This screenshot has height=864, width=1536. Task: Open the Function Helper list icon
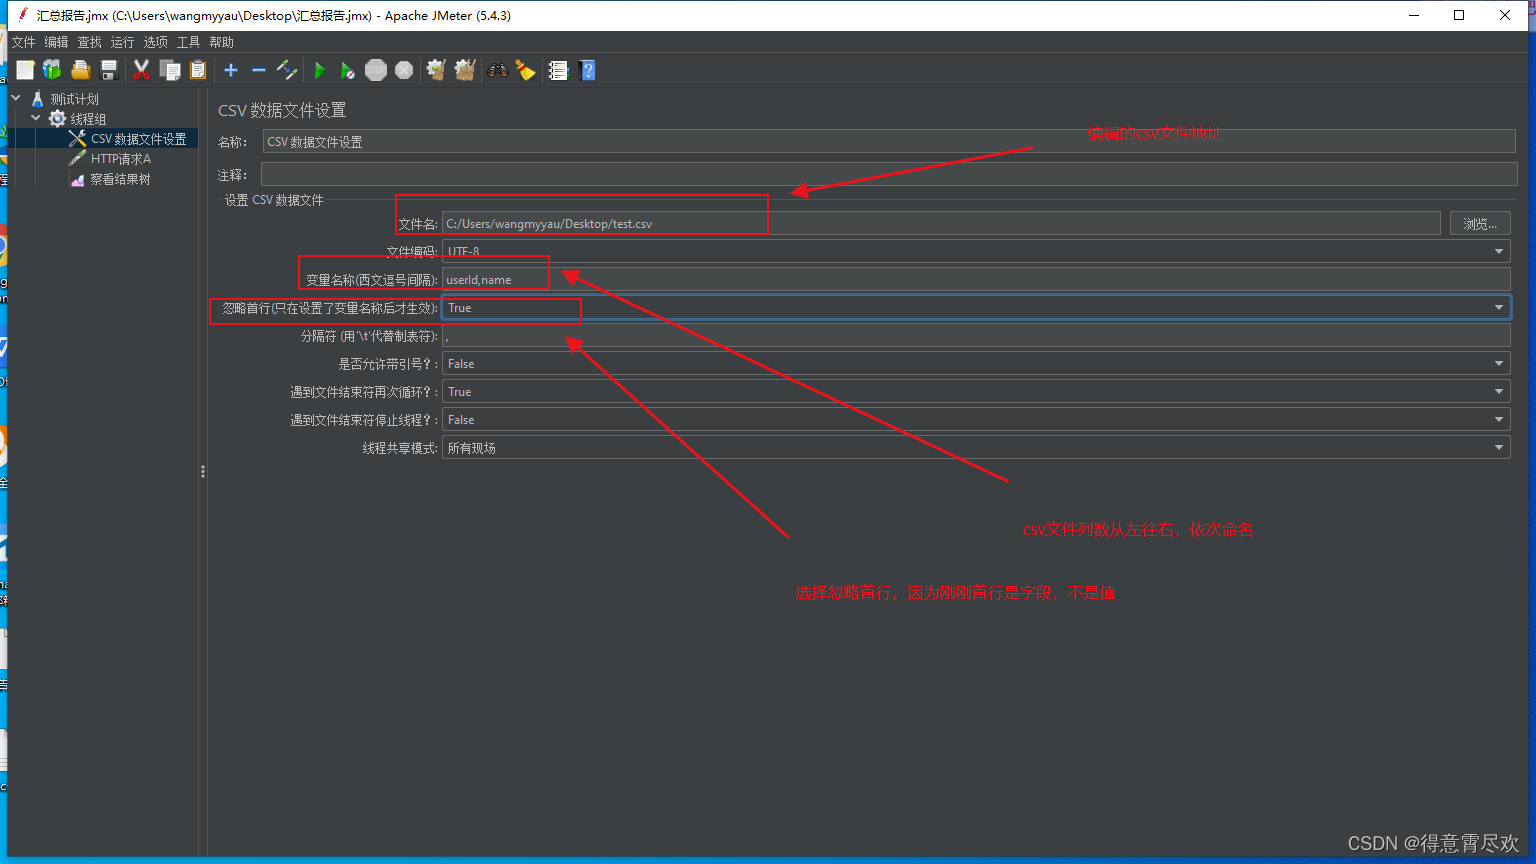[x=558, y=70]
